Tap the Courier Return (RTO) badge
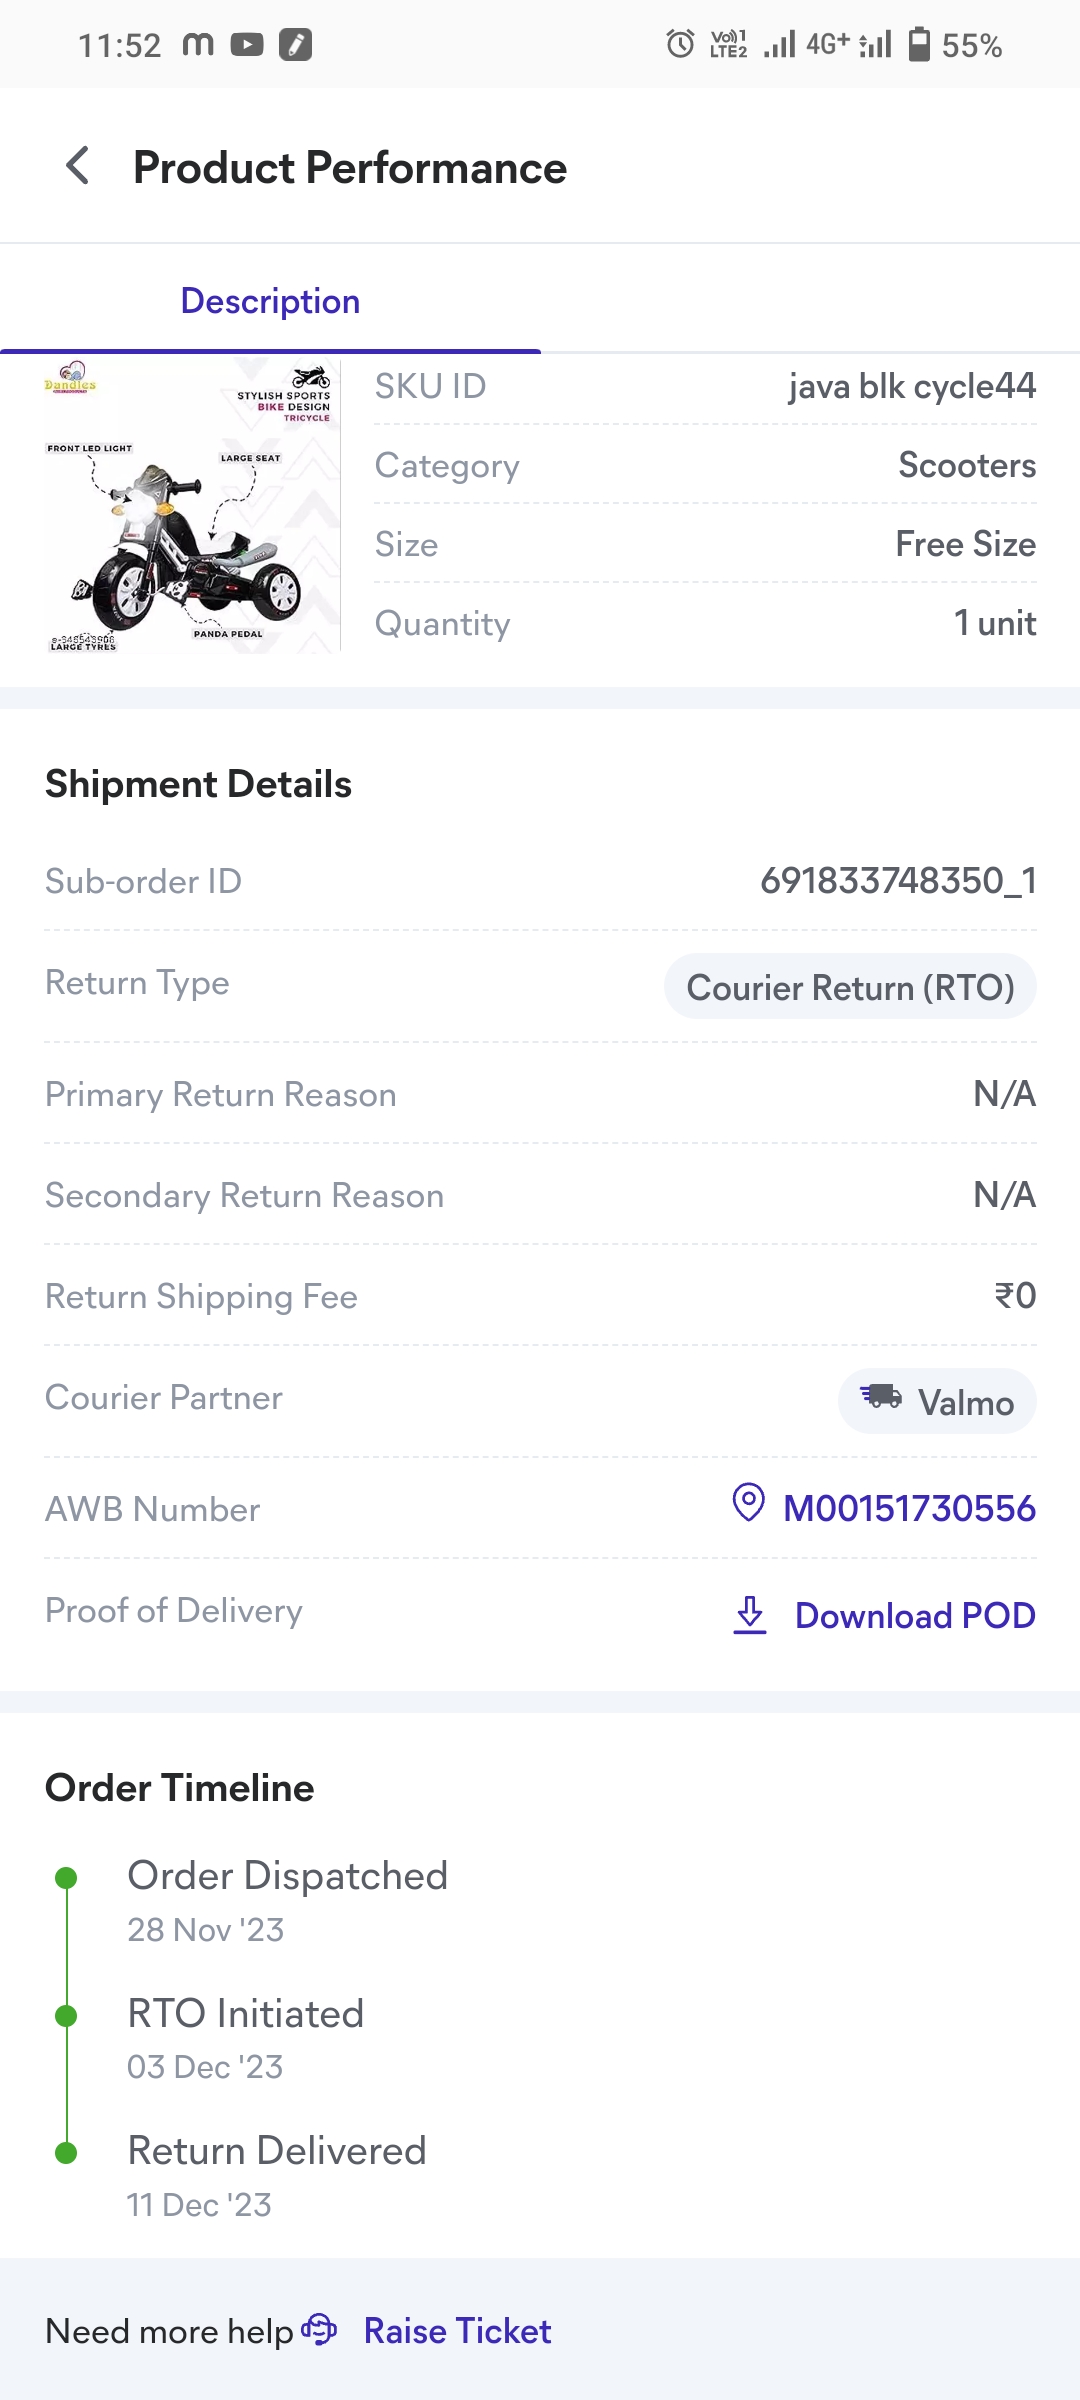Viewport: 1080px width, 2400px height. pos(850,987)
